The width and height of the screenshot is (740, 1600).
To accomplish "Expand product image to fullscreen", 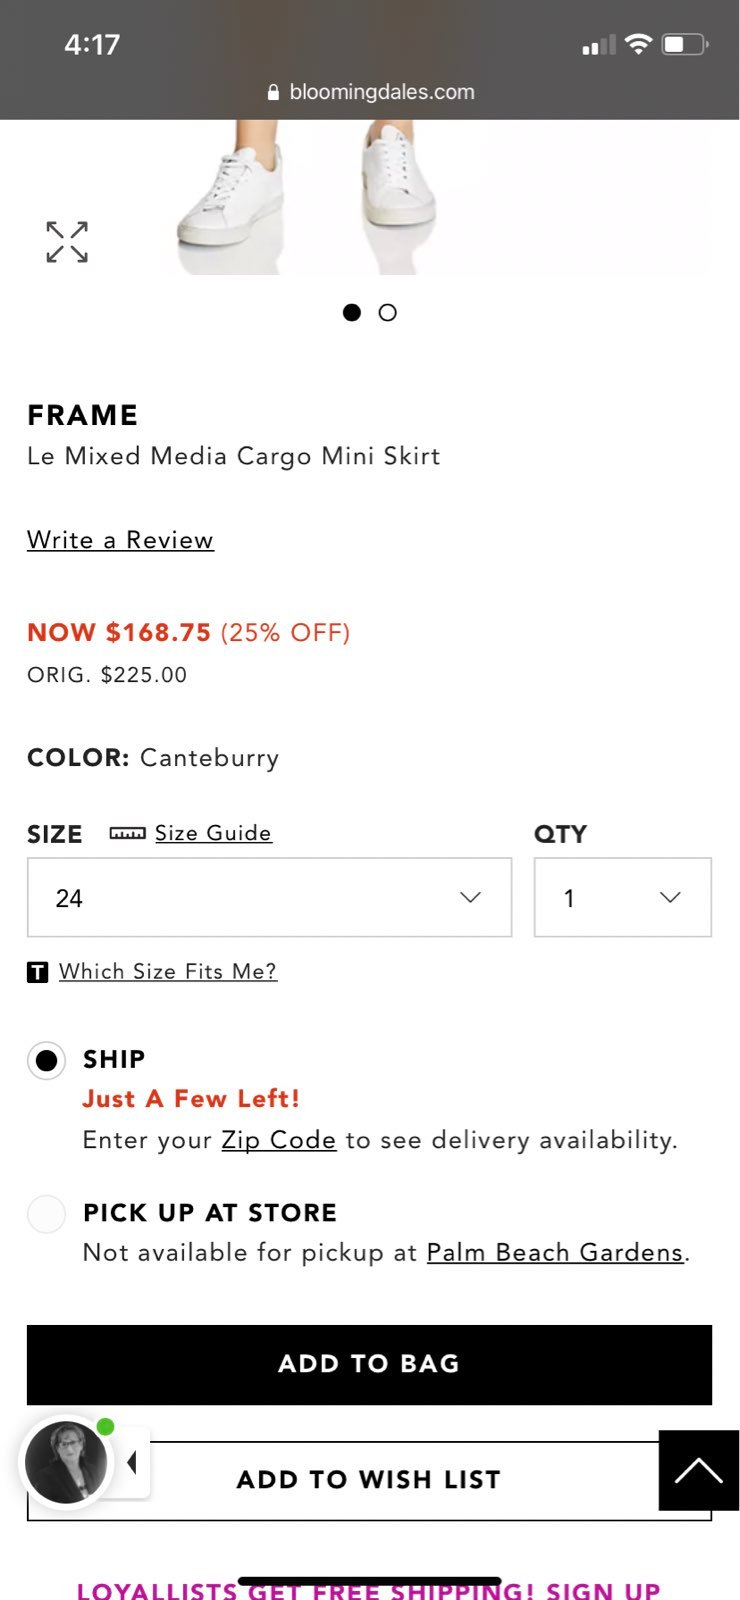I will [x=67, y=242].
